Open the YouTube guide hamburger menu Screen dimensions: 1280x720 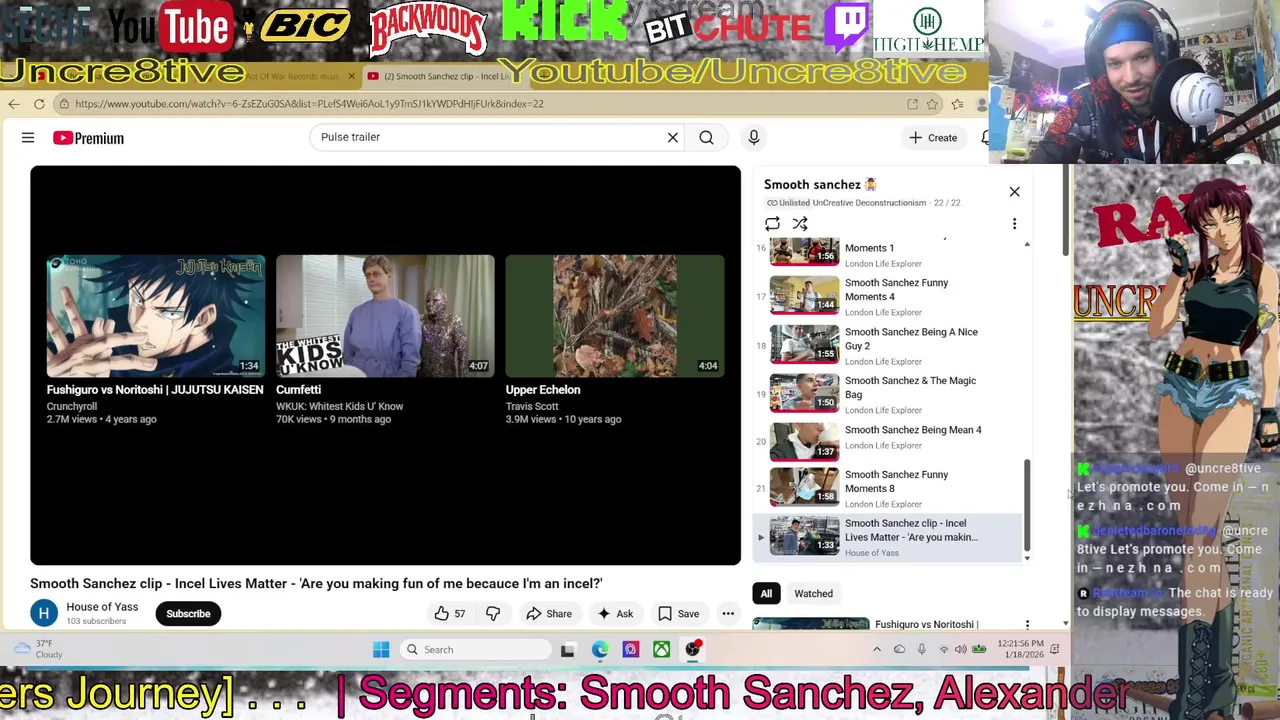(x=28, y=138)
